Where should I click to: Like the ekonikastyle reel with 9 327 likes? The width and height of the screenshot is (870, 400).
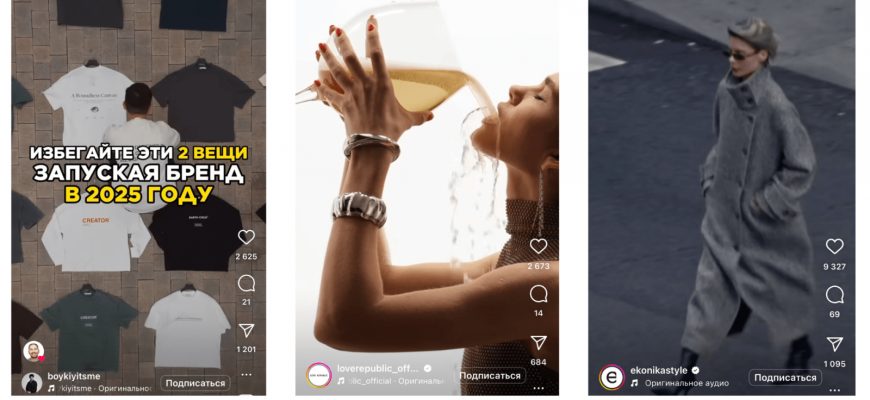(834, 246)
